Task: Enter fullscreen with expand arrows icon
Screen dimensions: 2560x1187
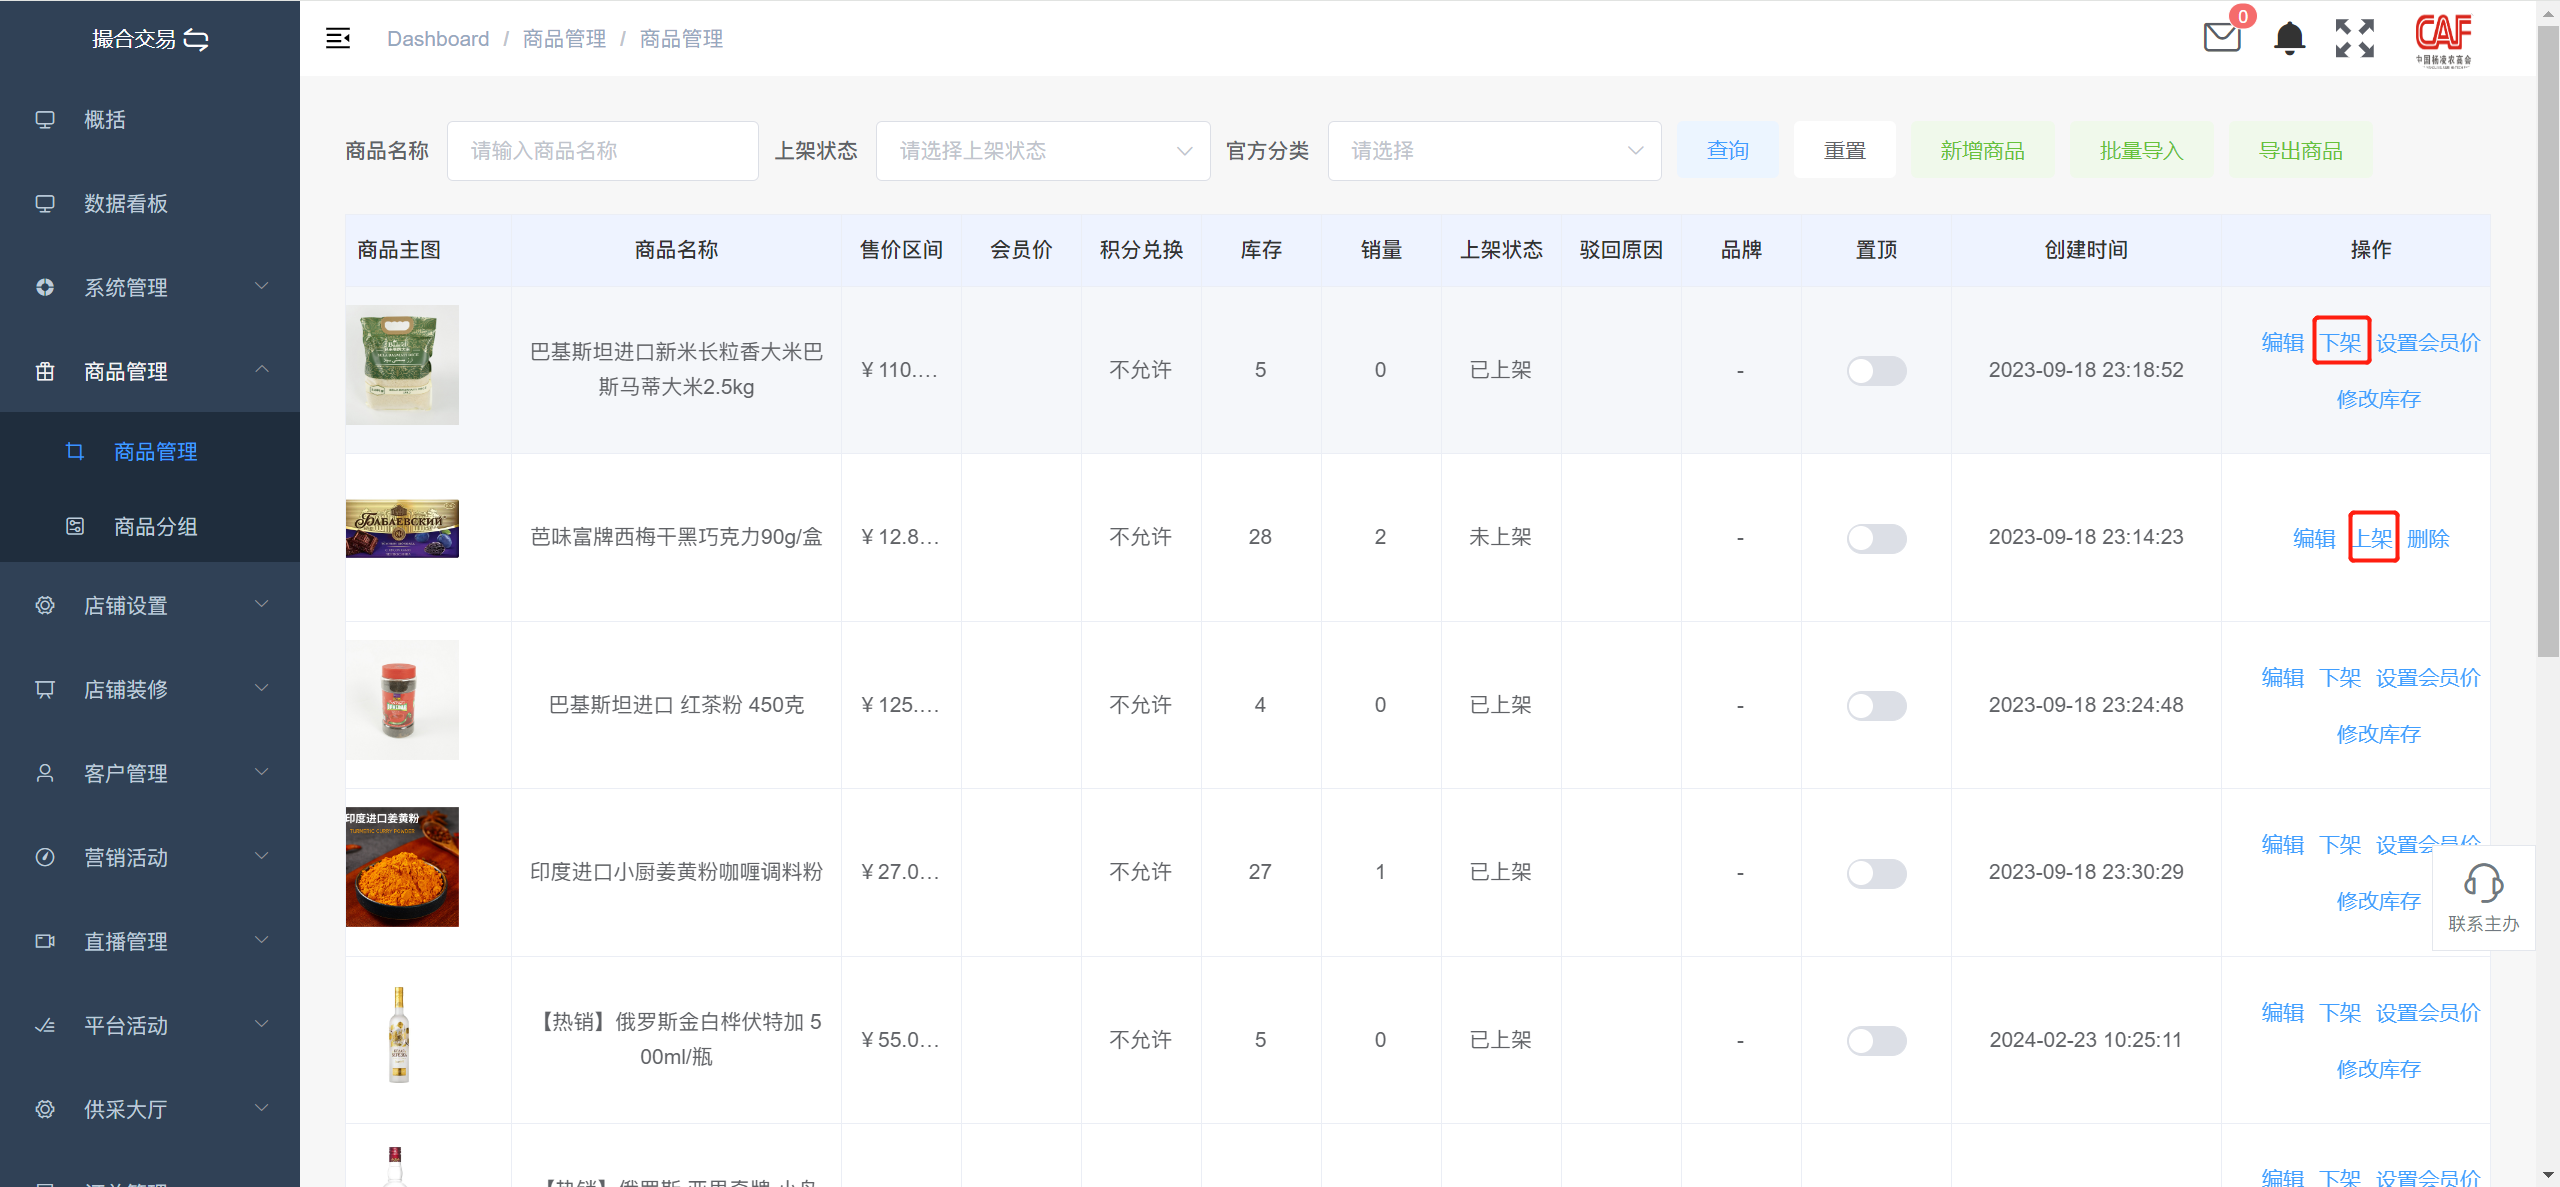Action: click(x=2354, y=38)
